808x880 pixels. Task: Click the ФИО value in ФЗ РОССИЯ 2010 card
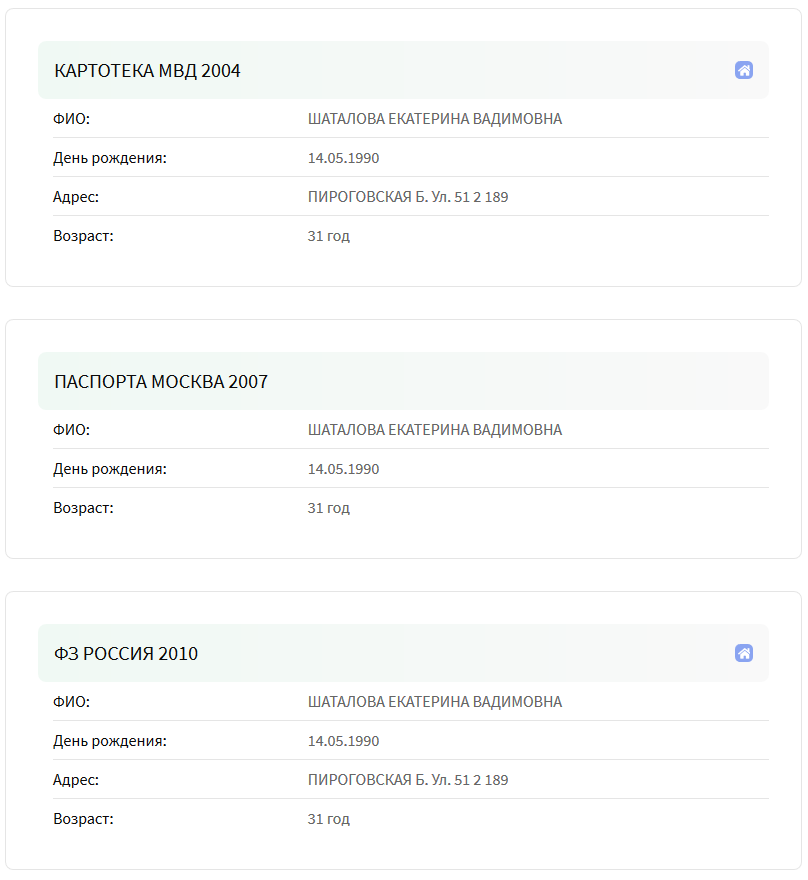(x=435, y=702)
